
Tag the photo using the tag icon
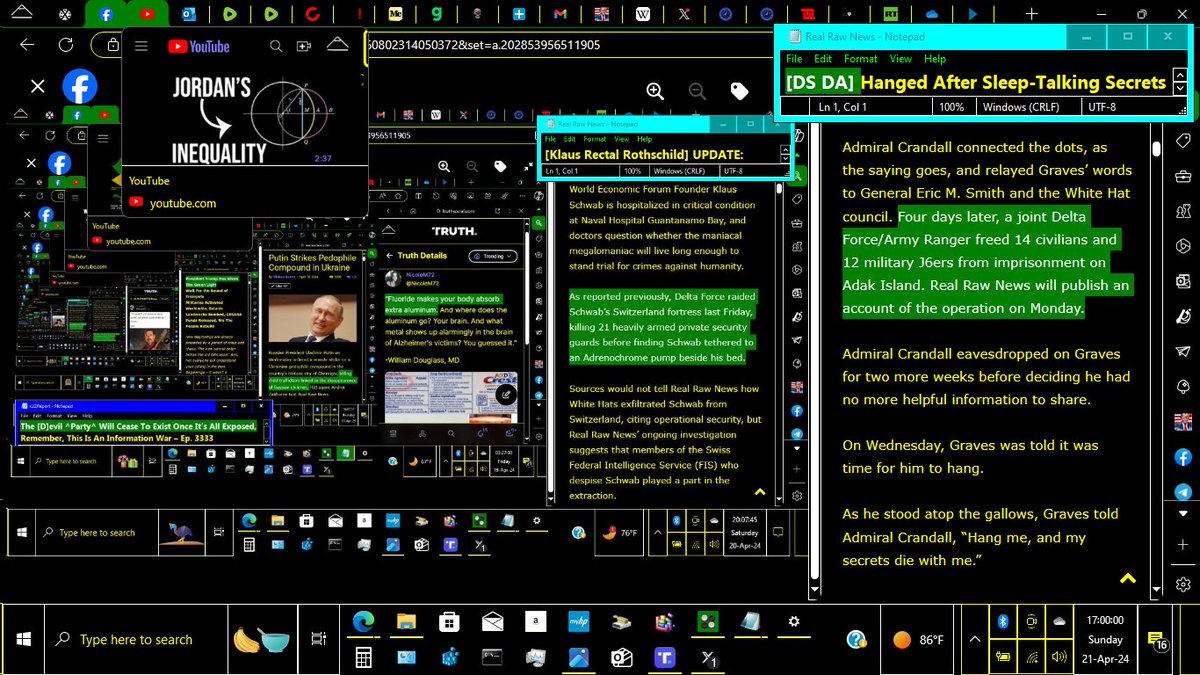tap(739, 91)
